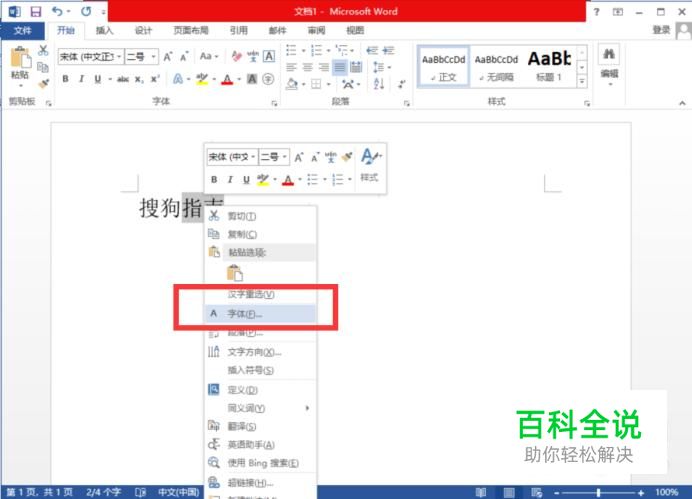Expand the font dialog launcher in ribbon
Image resolution: width=692 pixels, height=499 pixels.
274,103
